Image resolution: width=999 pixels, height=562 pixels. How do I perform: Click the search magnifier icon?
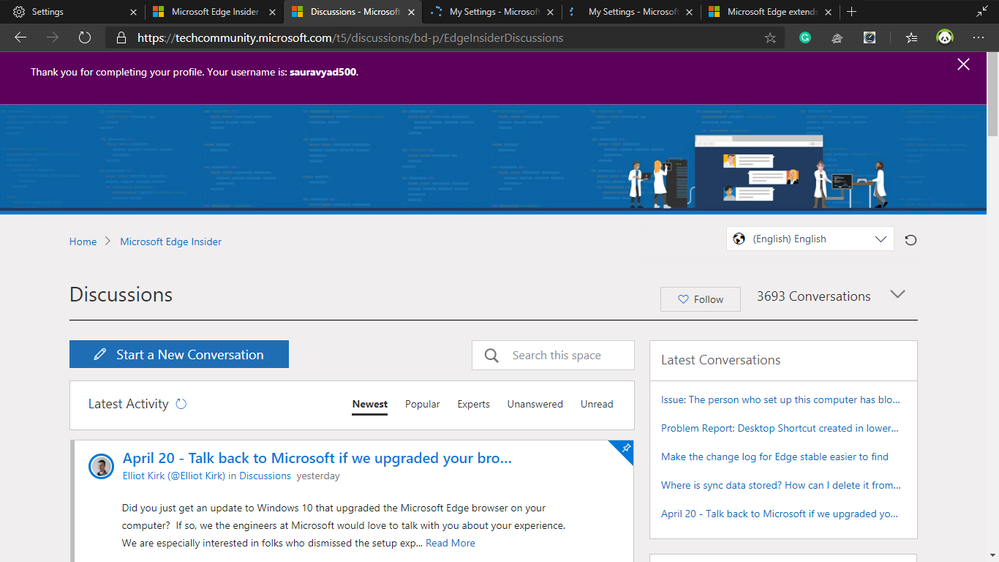pos(491,356)
